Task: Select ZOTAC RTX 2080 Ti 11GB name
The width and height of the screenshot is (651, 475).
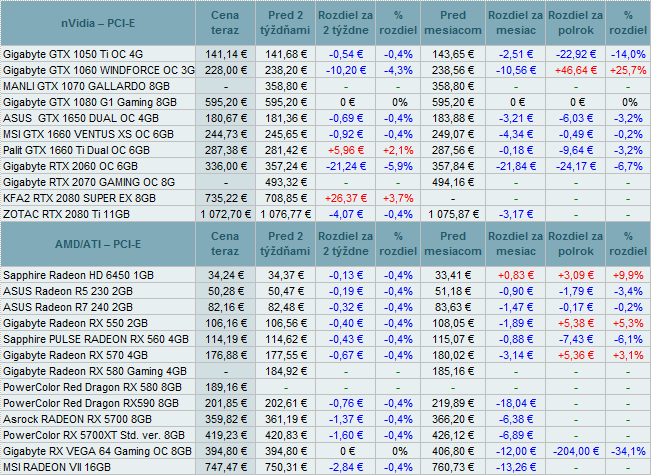Action: 66,214
